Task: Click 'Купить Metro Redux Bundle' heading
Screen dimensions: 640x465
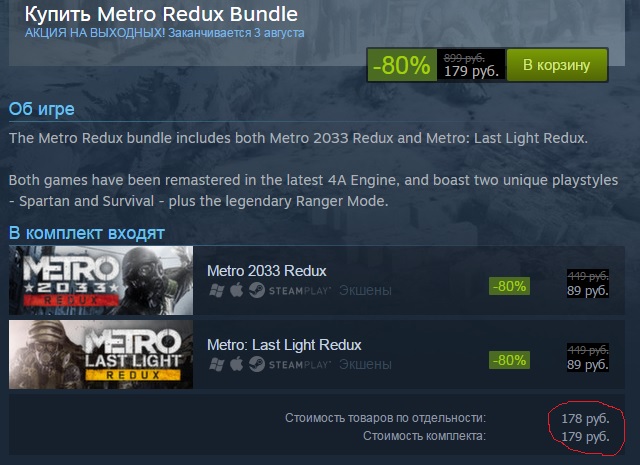Action: [x=161, y=14]
